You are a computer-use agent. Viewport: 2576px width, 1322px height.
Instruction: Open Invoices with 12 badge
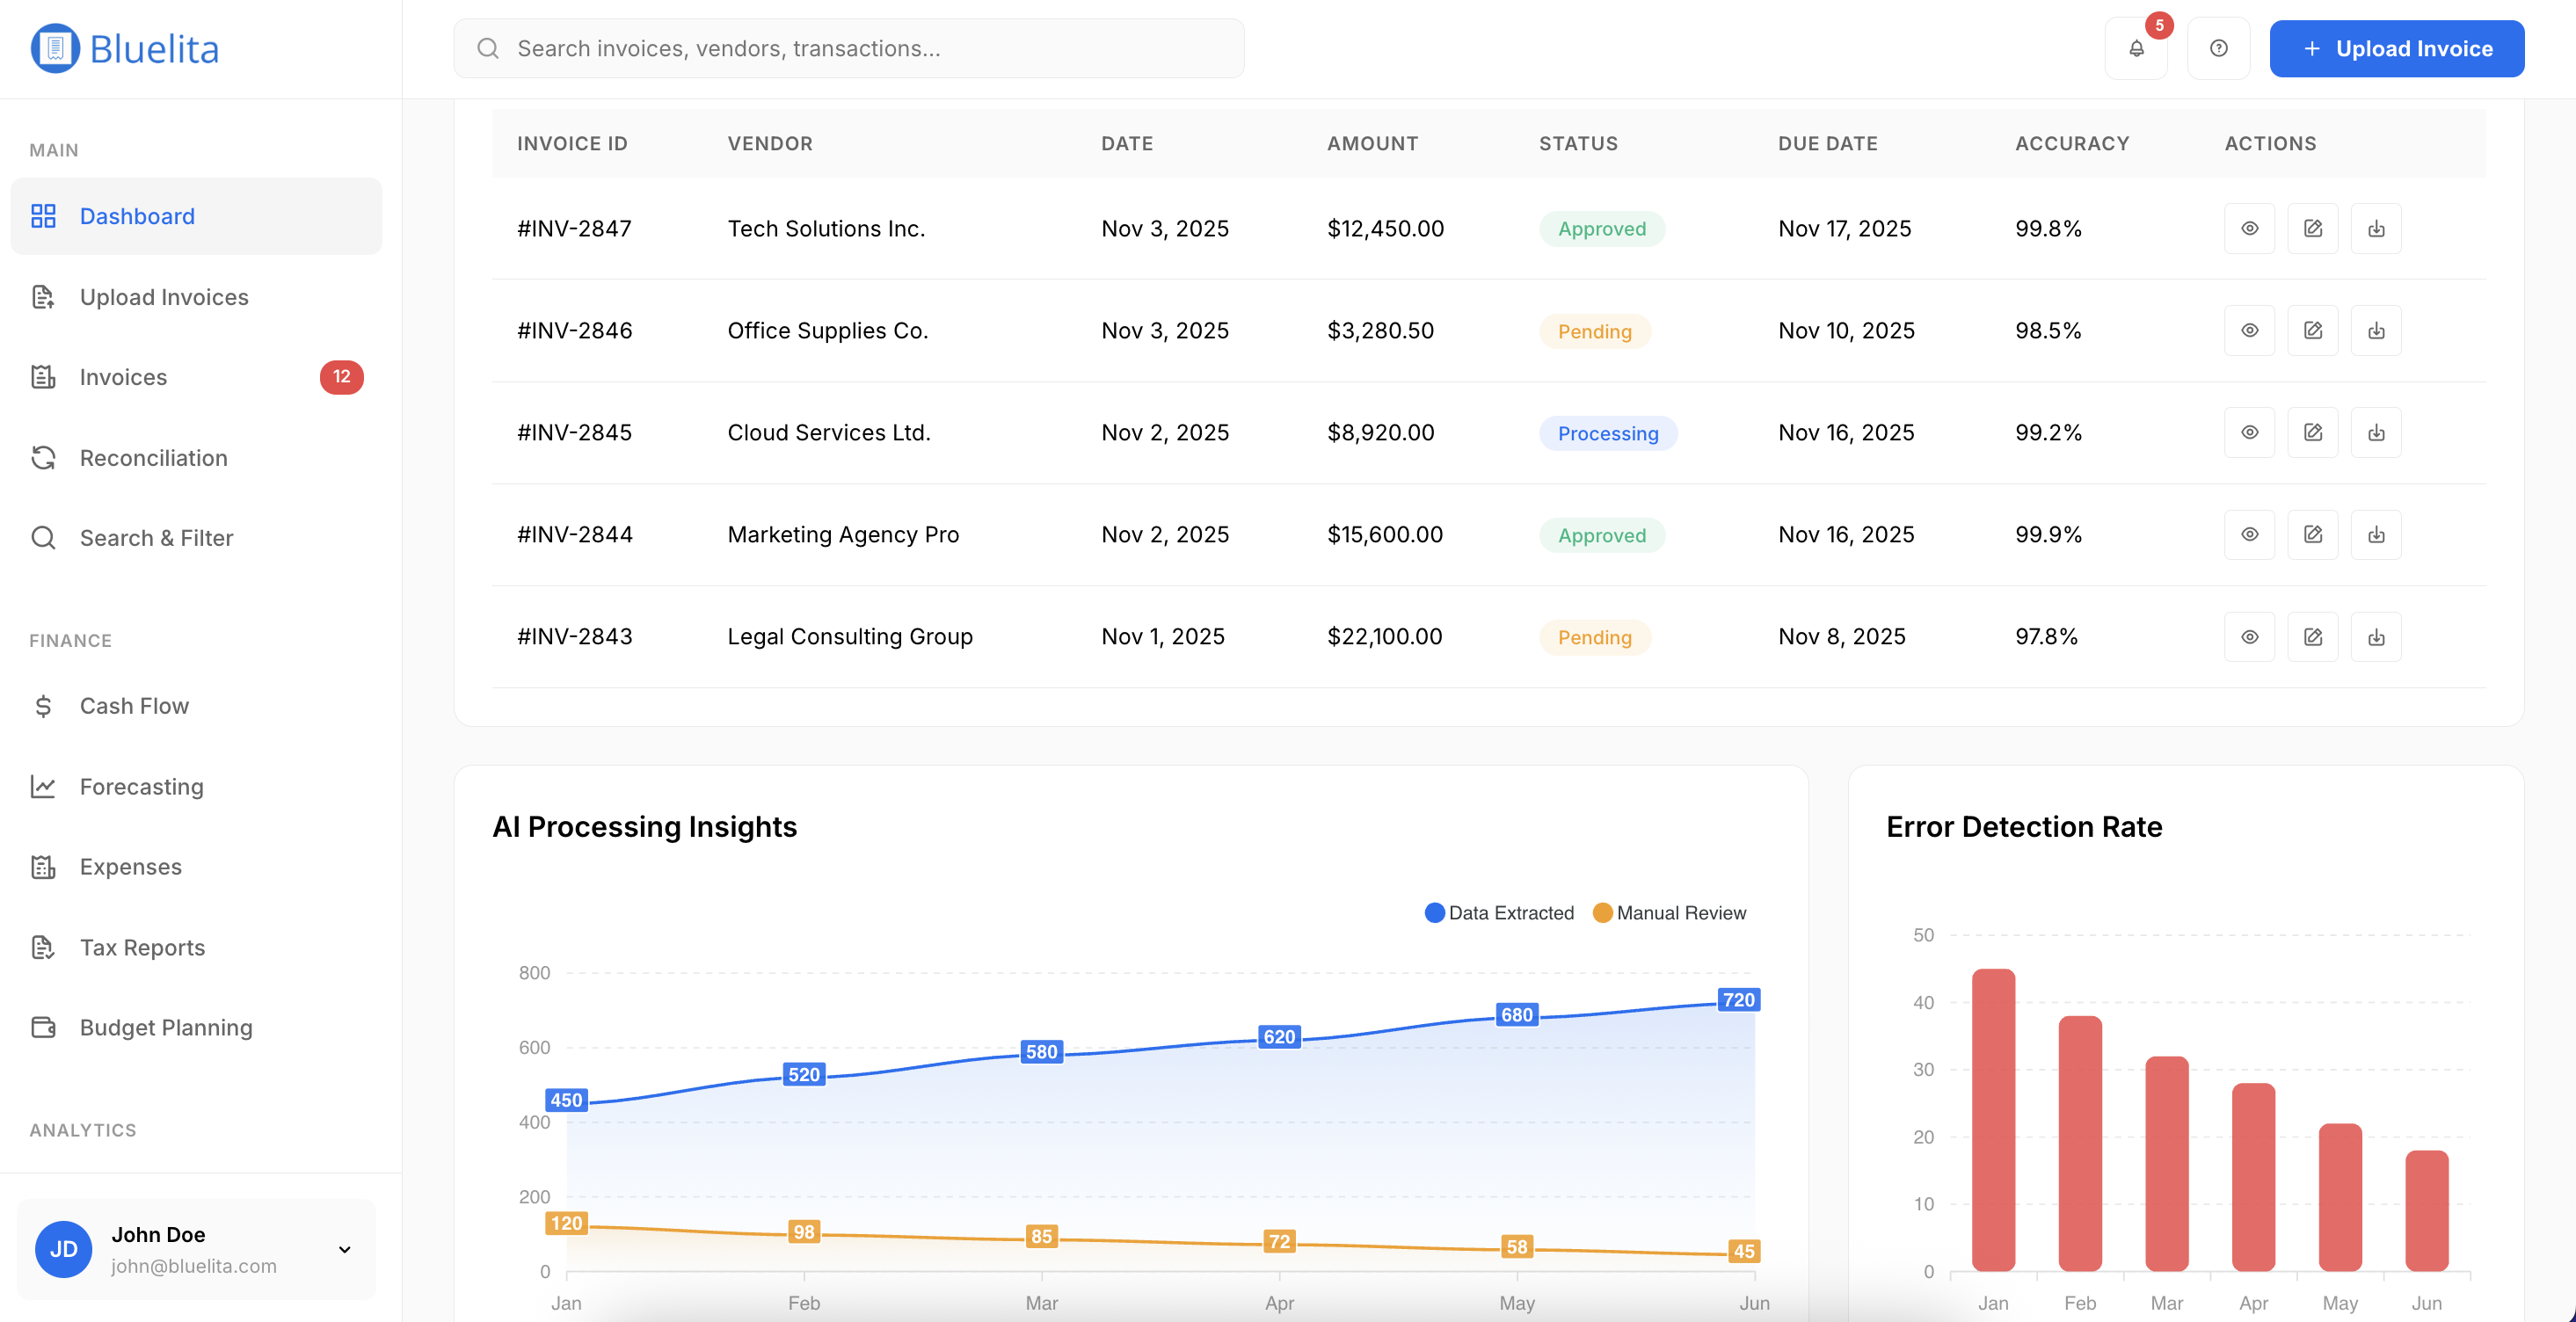pyautogui.click(x=123, y=377)
